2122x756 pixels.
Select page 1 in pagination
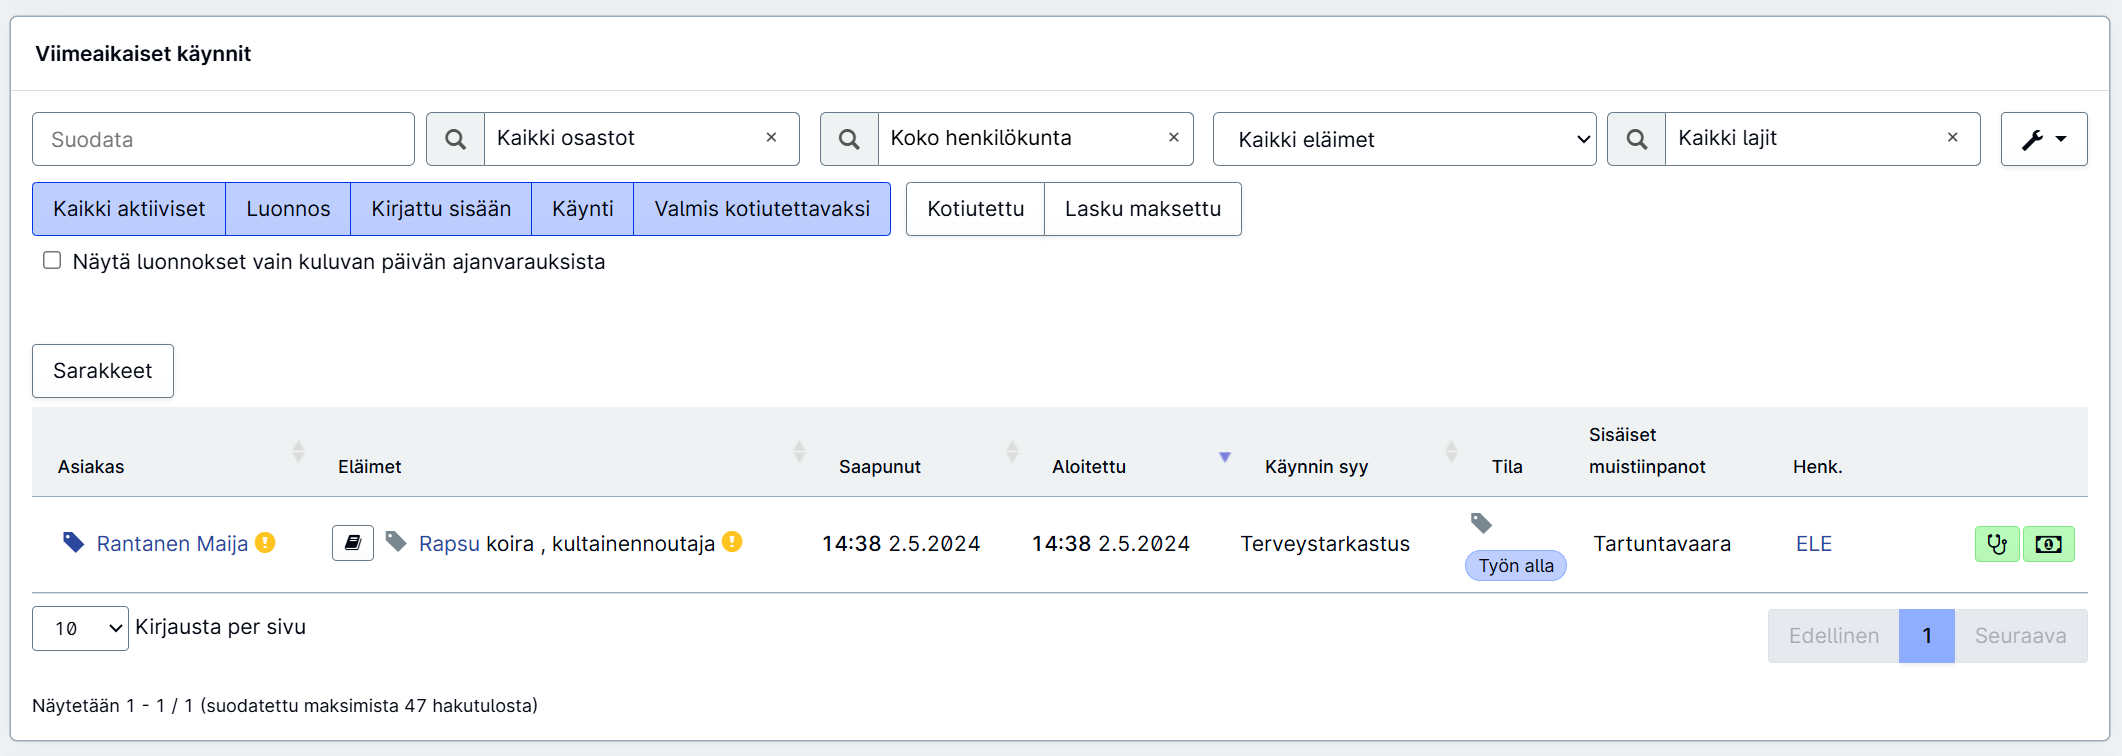coord(1927,636)
